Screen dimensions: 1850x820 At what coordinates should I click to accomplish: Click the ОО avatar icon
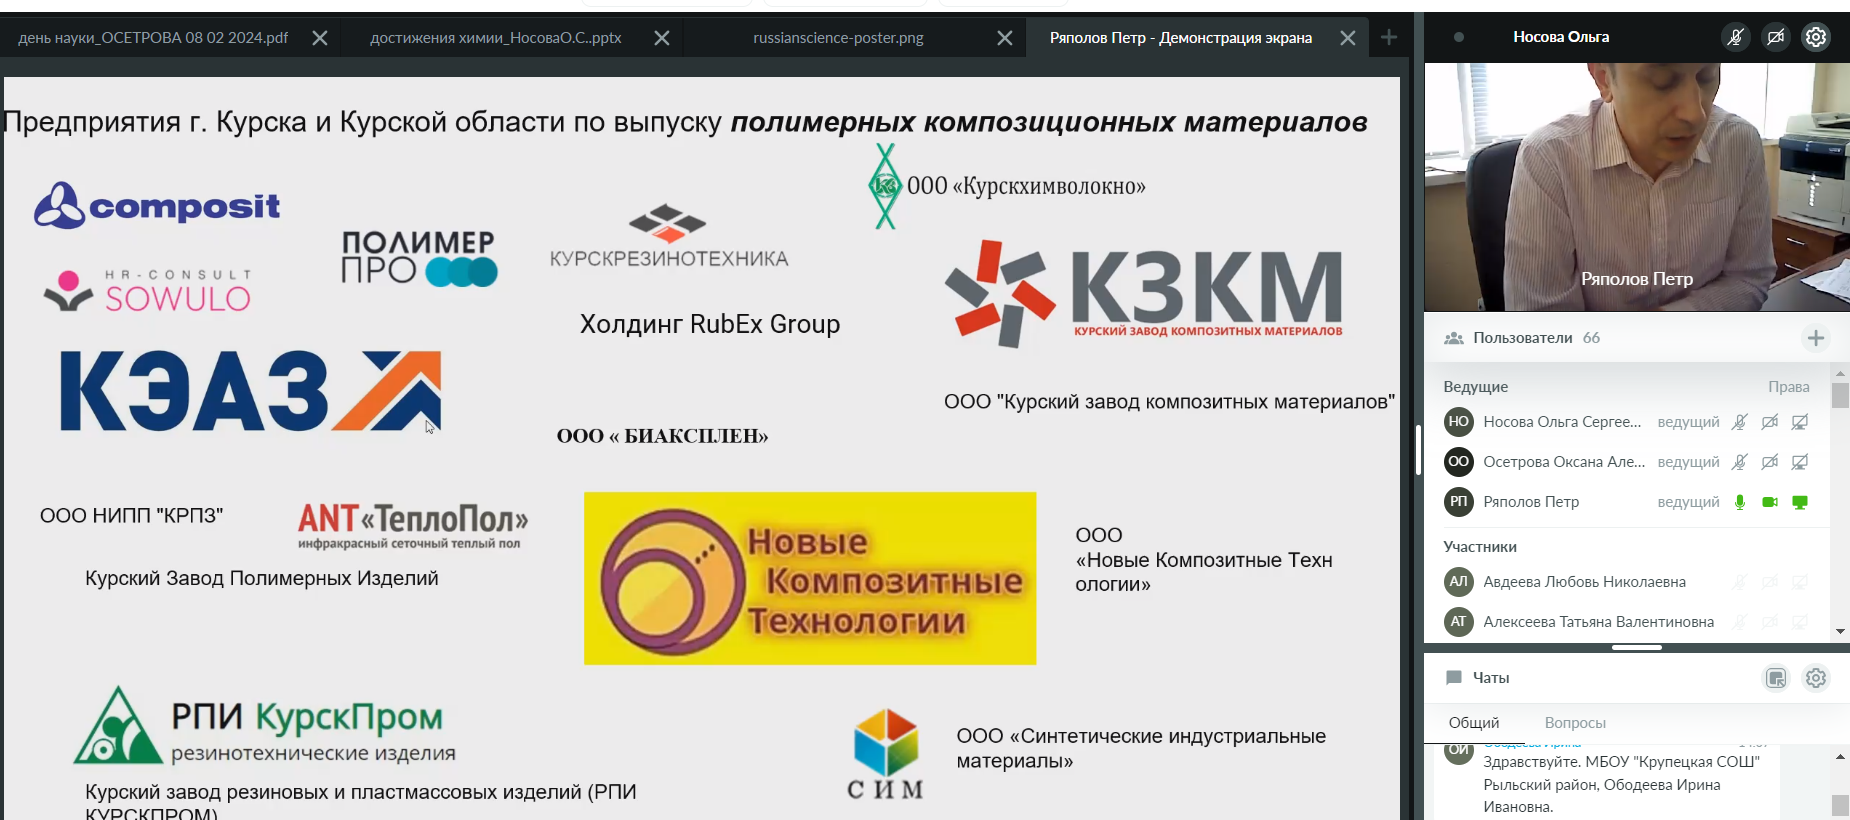(x=1459, y=462)
